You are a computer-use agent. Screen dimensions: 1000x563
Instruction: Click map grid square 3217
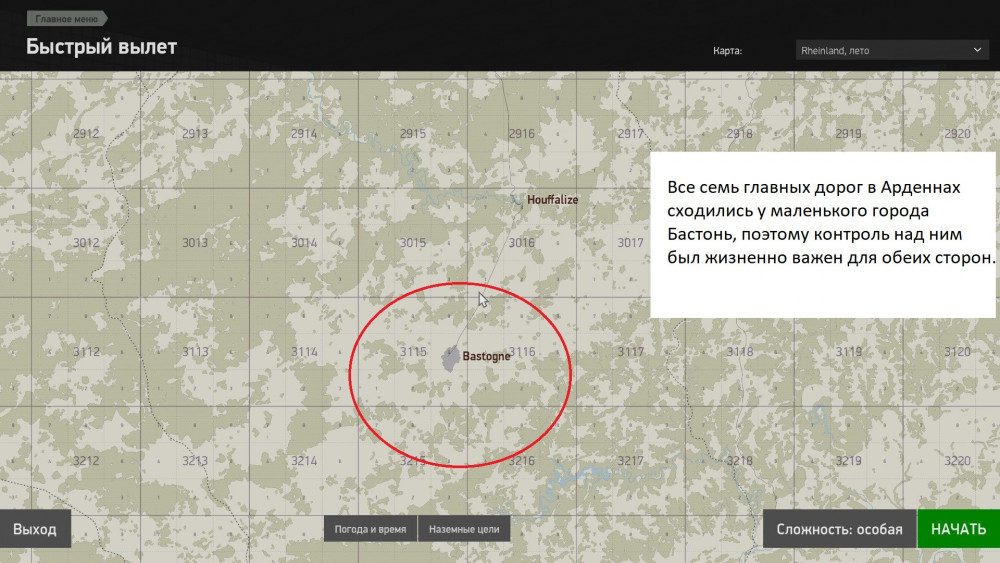(631, 460)
